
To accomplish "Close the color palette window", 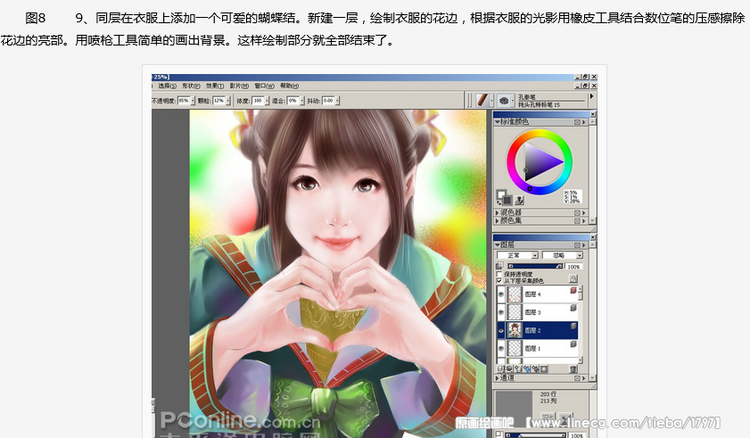I will tap(593, 114).
